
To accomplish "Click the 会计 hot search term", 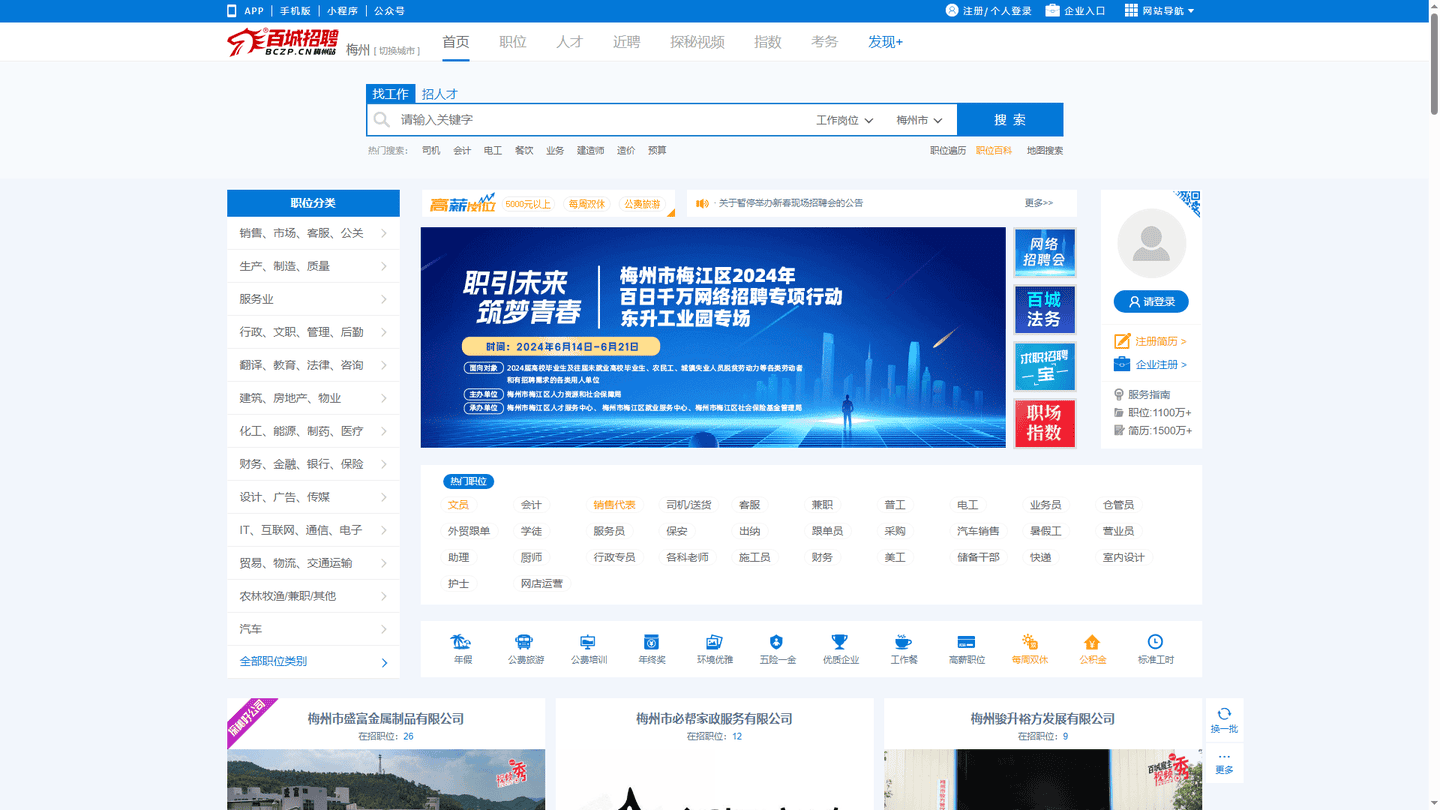I will 462,151.
